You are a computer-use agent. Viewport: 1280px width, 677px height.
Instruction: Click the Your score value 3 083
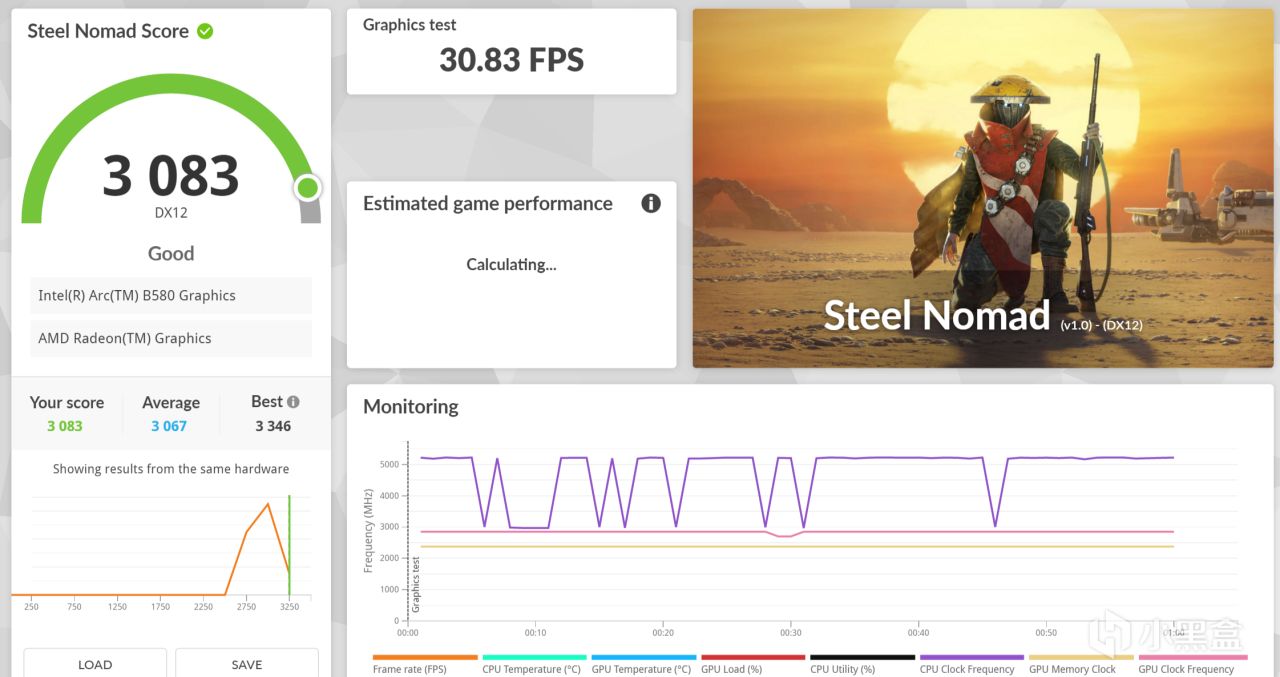pyautogui.click(x=65, y=426)
